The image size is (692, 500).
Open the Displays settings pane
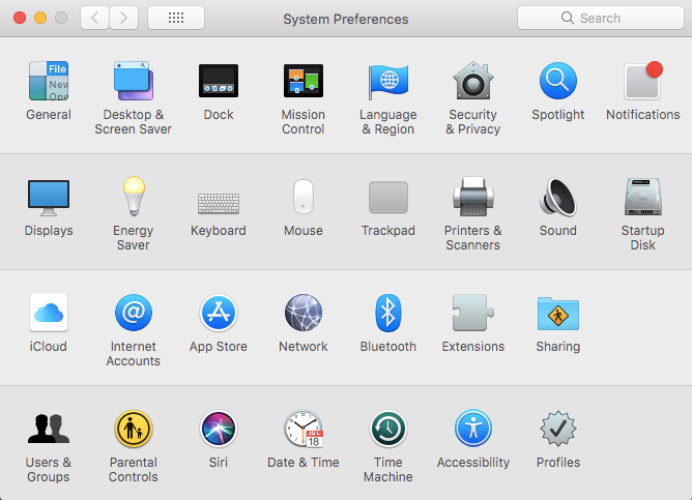tap(48, 198)
